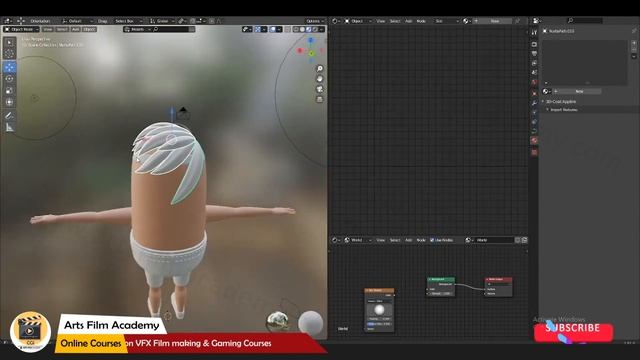640x360 pixels.
Task: Switch viewport to Wireframe shading
Action: coord(296,29)
